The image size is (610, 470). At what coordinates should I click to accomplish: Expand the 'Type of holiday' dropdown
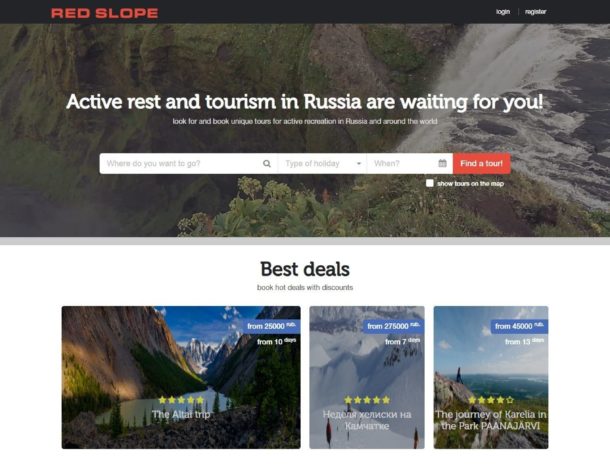[x=323, y=163]
